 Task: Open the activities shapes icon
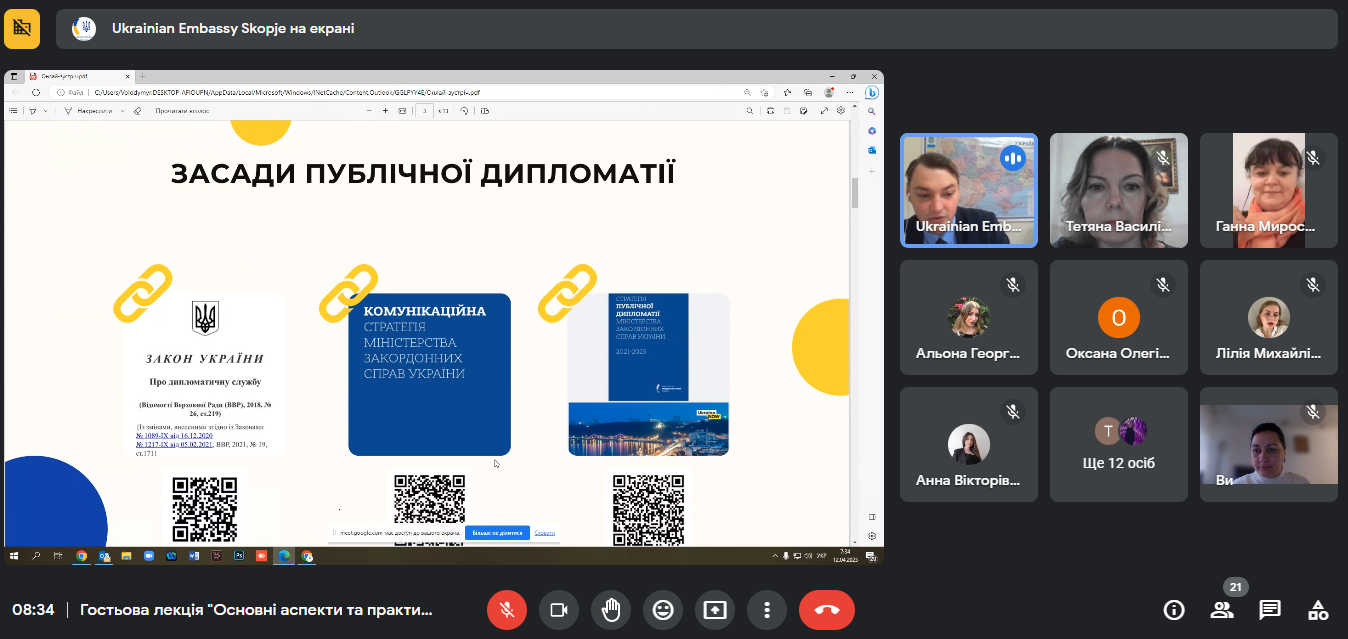click(1318, 610)
